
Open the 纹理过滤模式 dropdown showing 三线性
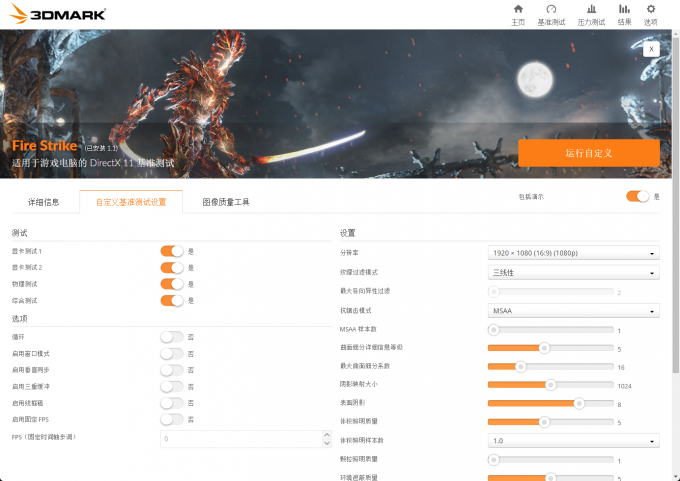click(573, 272)
